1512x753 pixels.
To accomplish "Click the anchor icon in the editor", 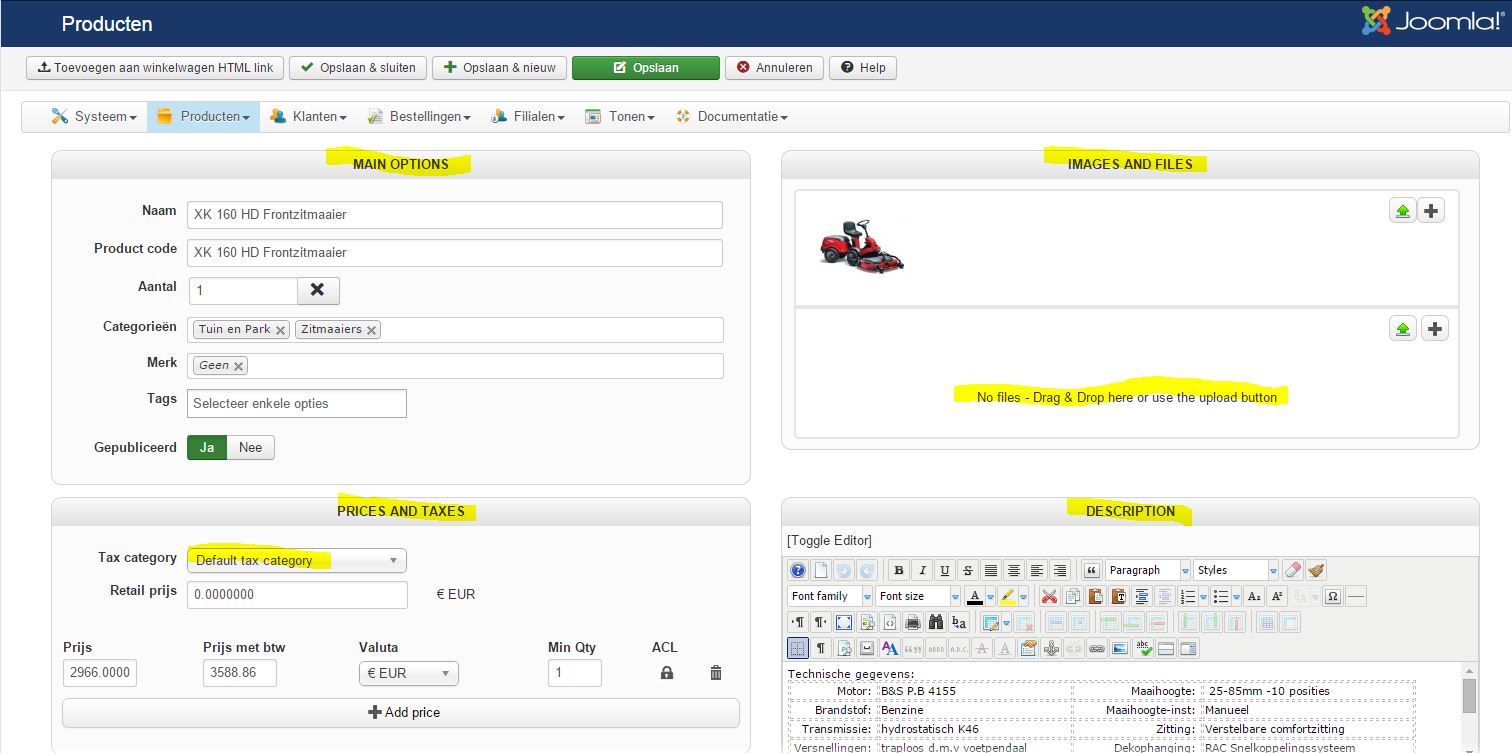I will [1051, 648].
